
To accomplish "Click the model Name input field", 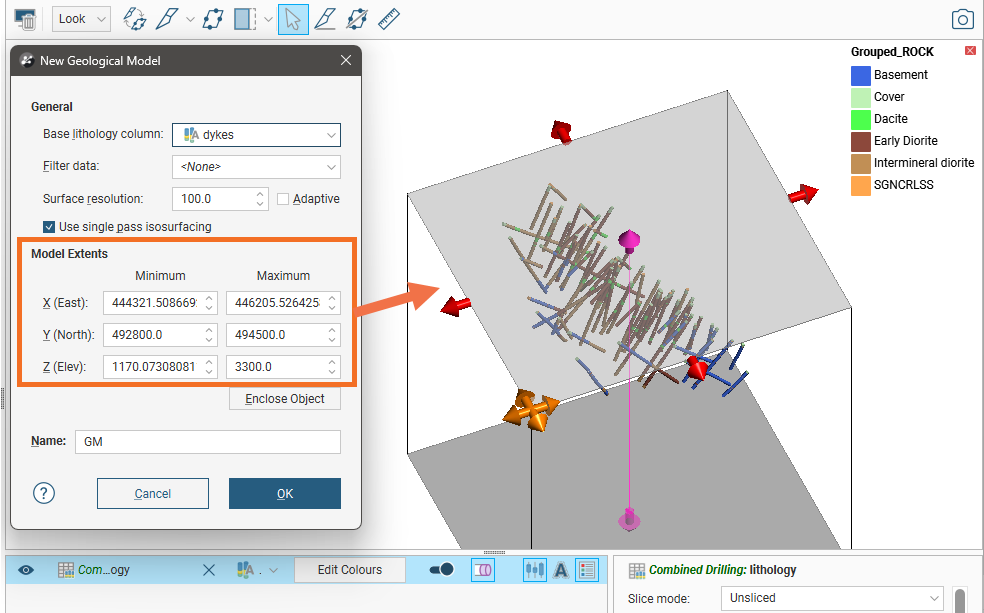I will click(207, 442).
